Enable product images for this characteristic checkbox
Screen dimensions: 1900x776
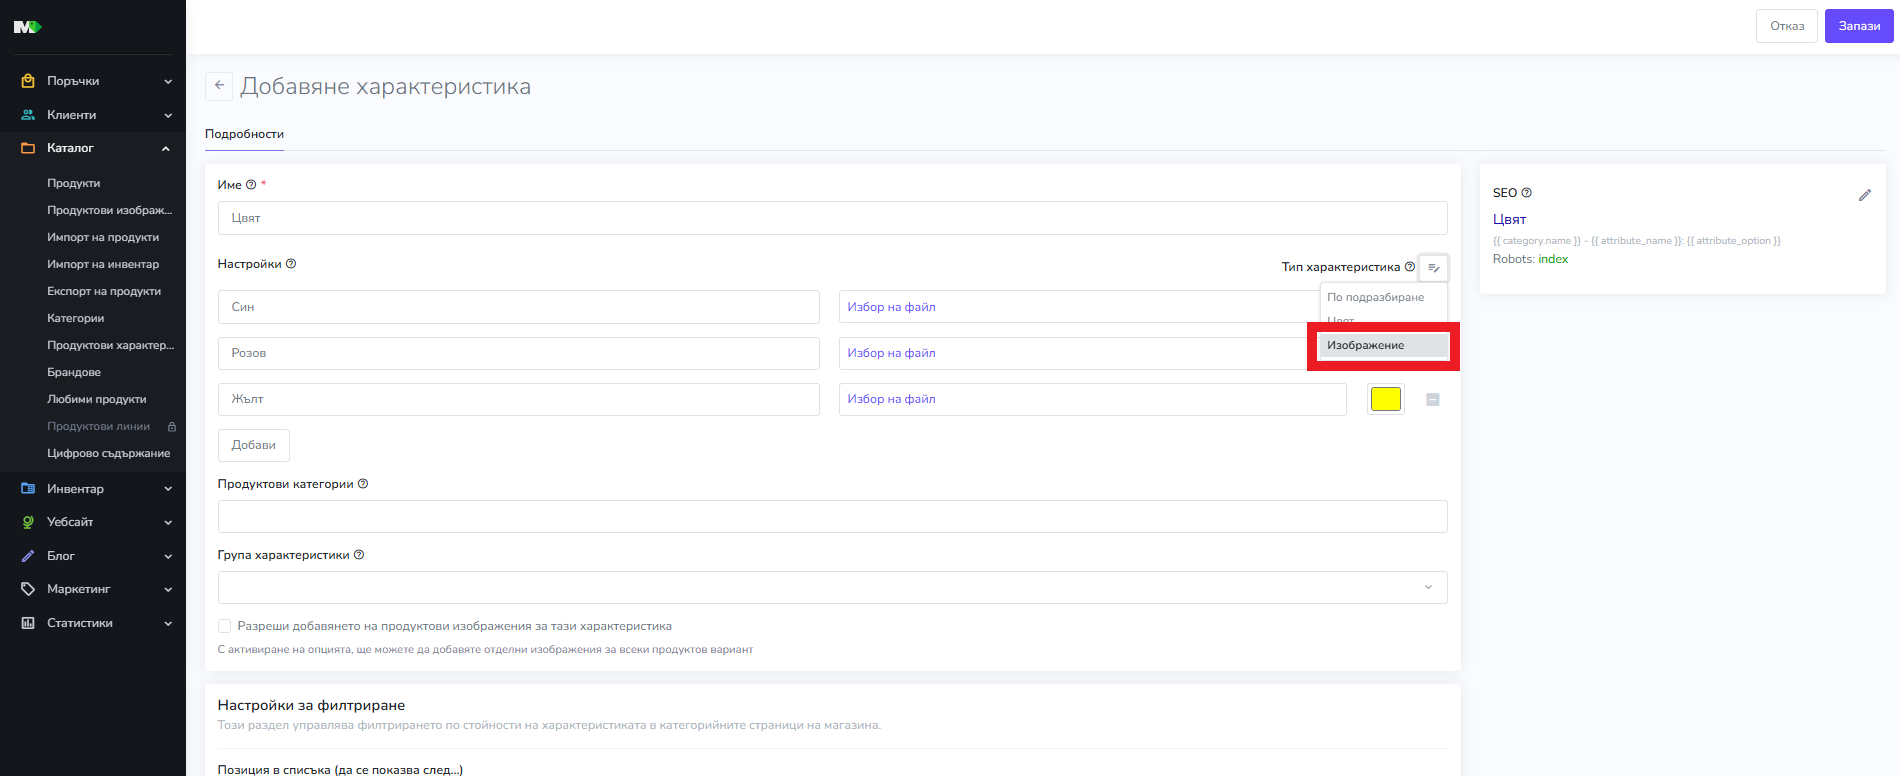(x=225, y=626)
